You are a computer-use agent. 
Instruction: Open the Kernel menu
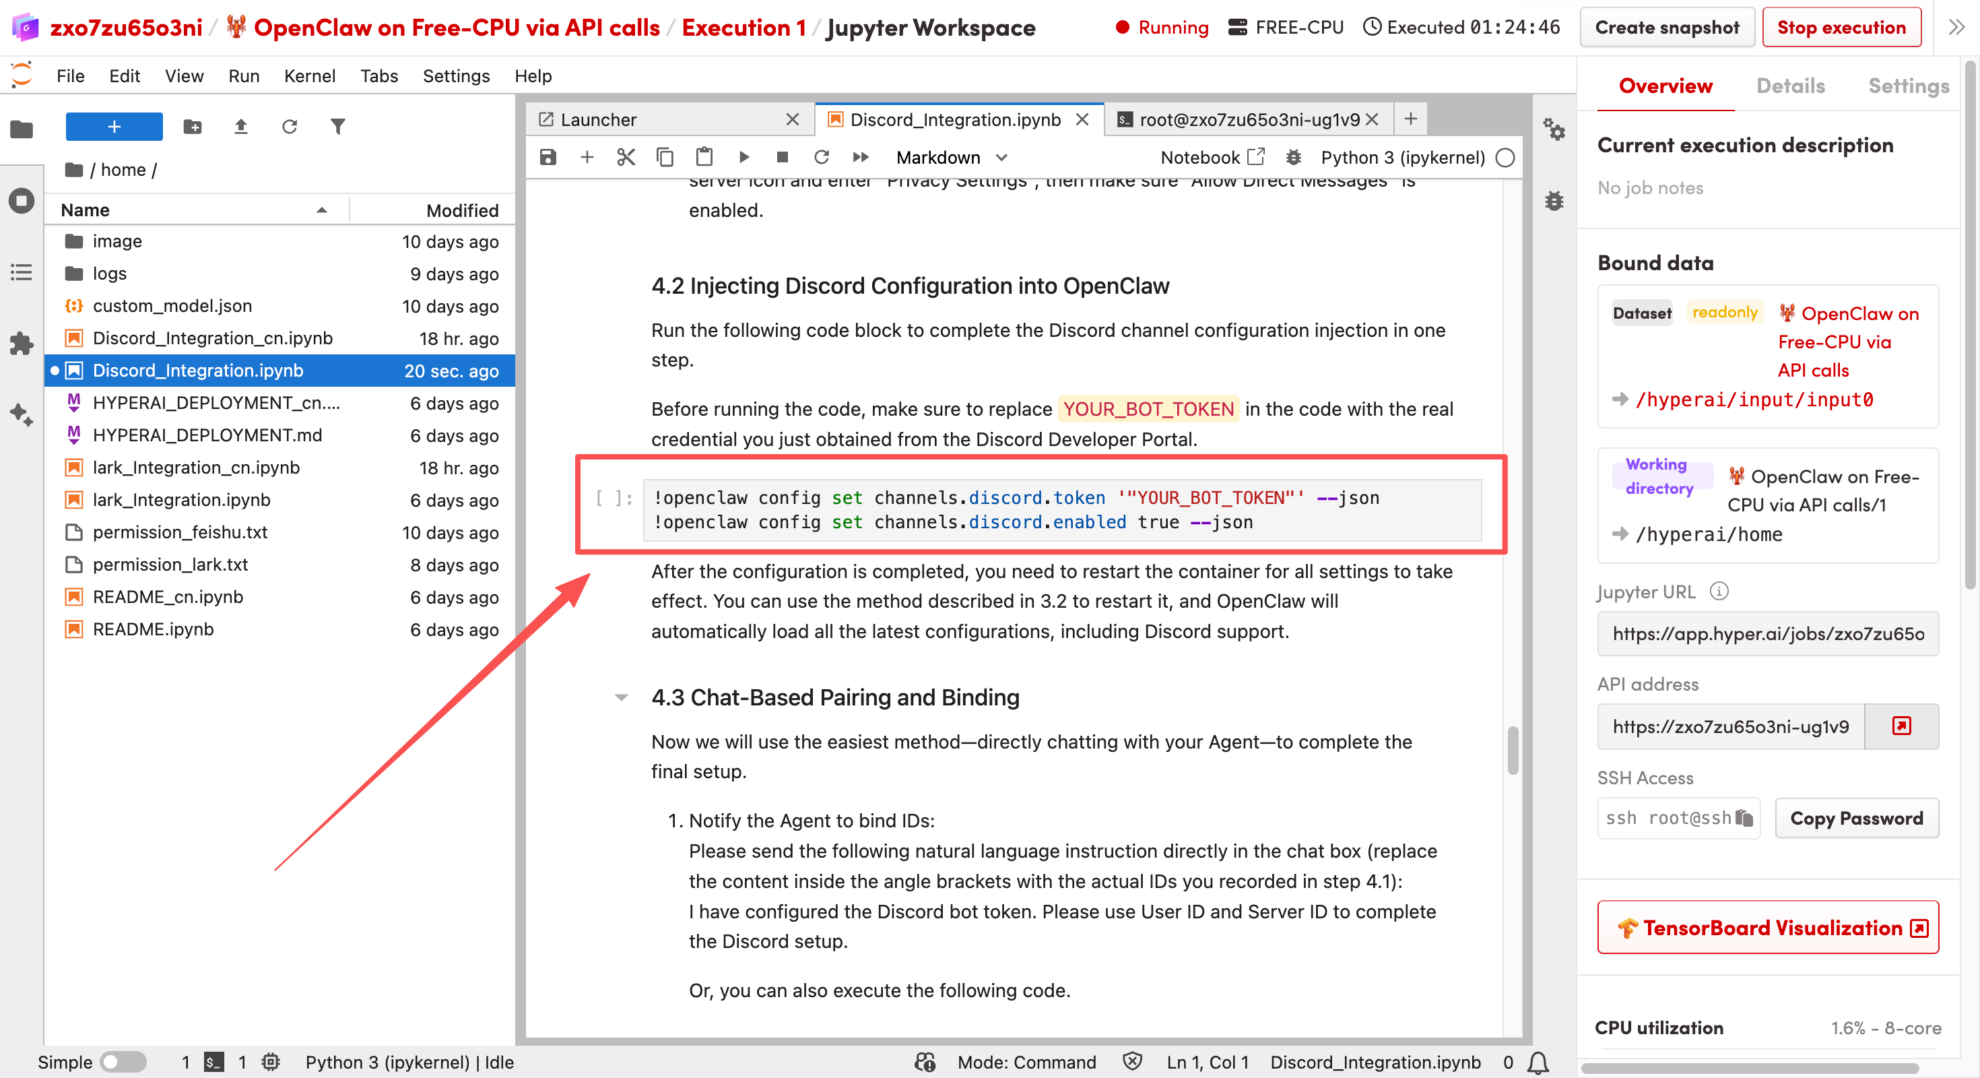coord(309,76)
